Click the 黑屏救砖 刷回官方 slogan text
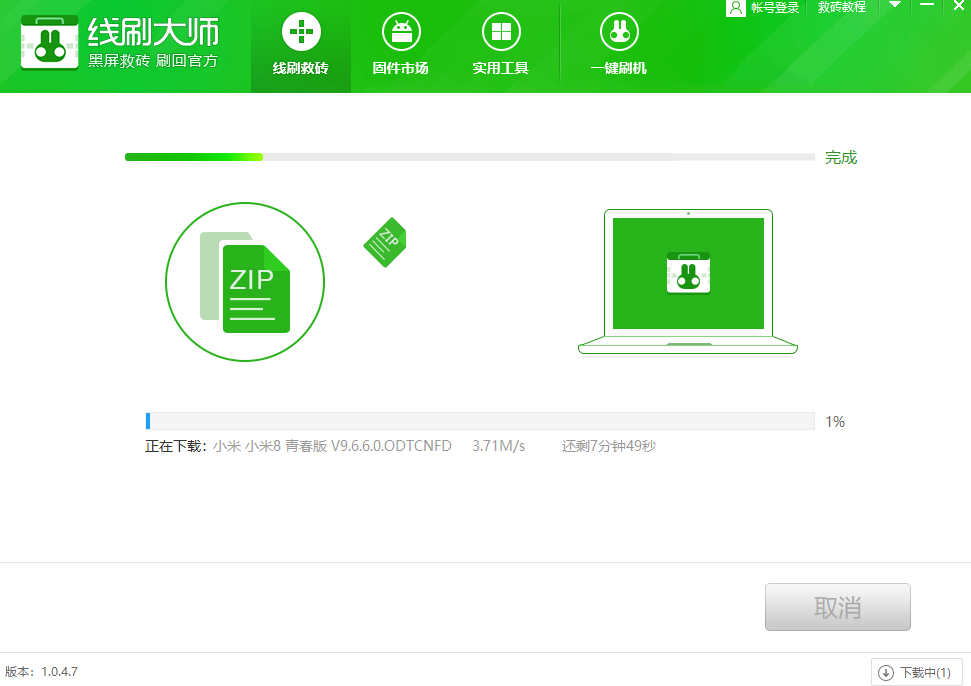 pyautogui.click(x=153, y=61)
